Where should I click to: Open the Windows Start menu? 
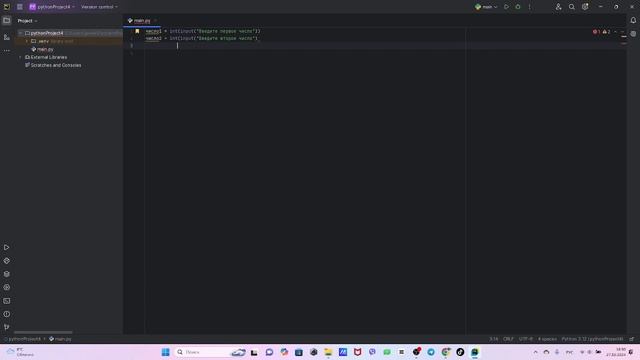point(165,352)
